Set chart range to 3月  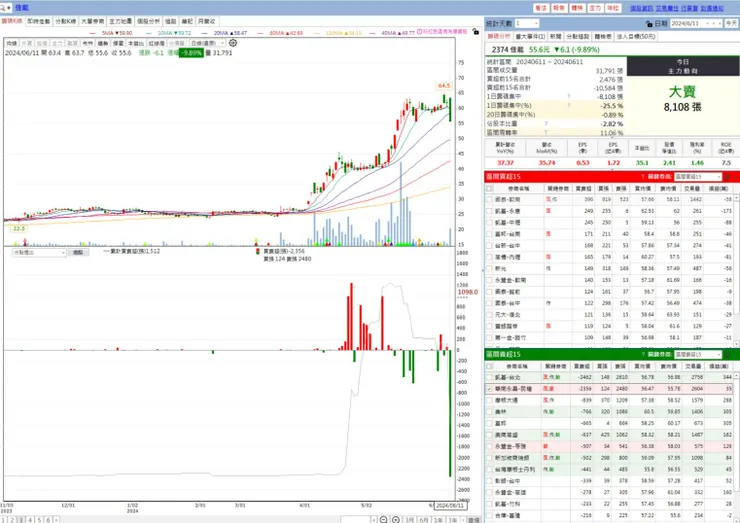coord(410,520)
